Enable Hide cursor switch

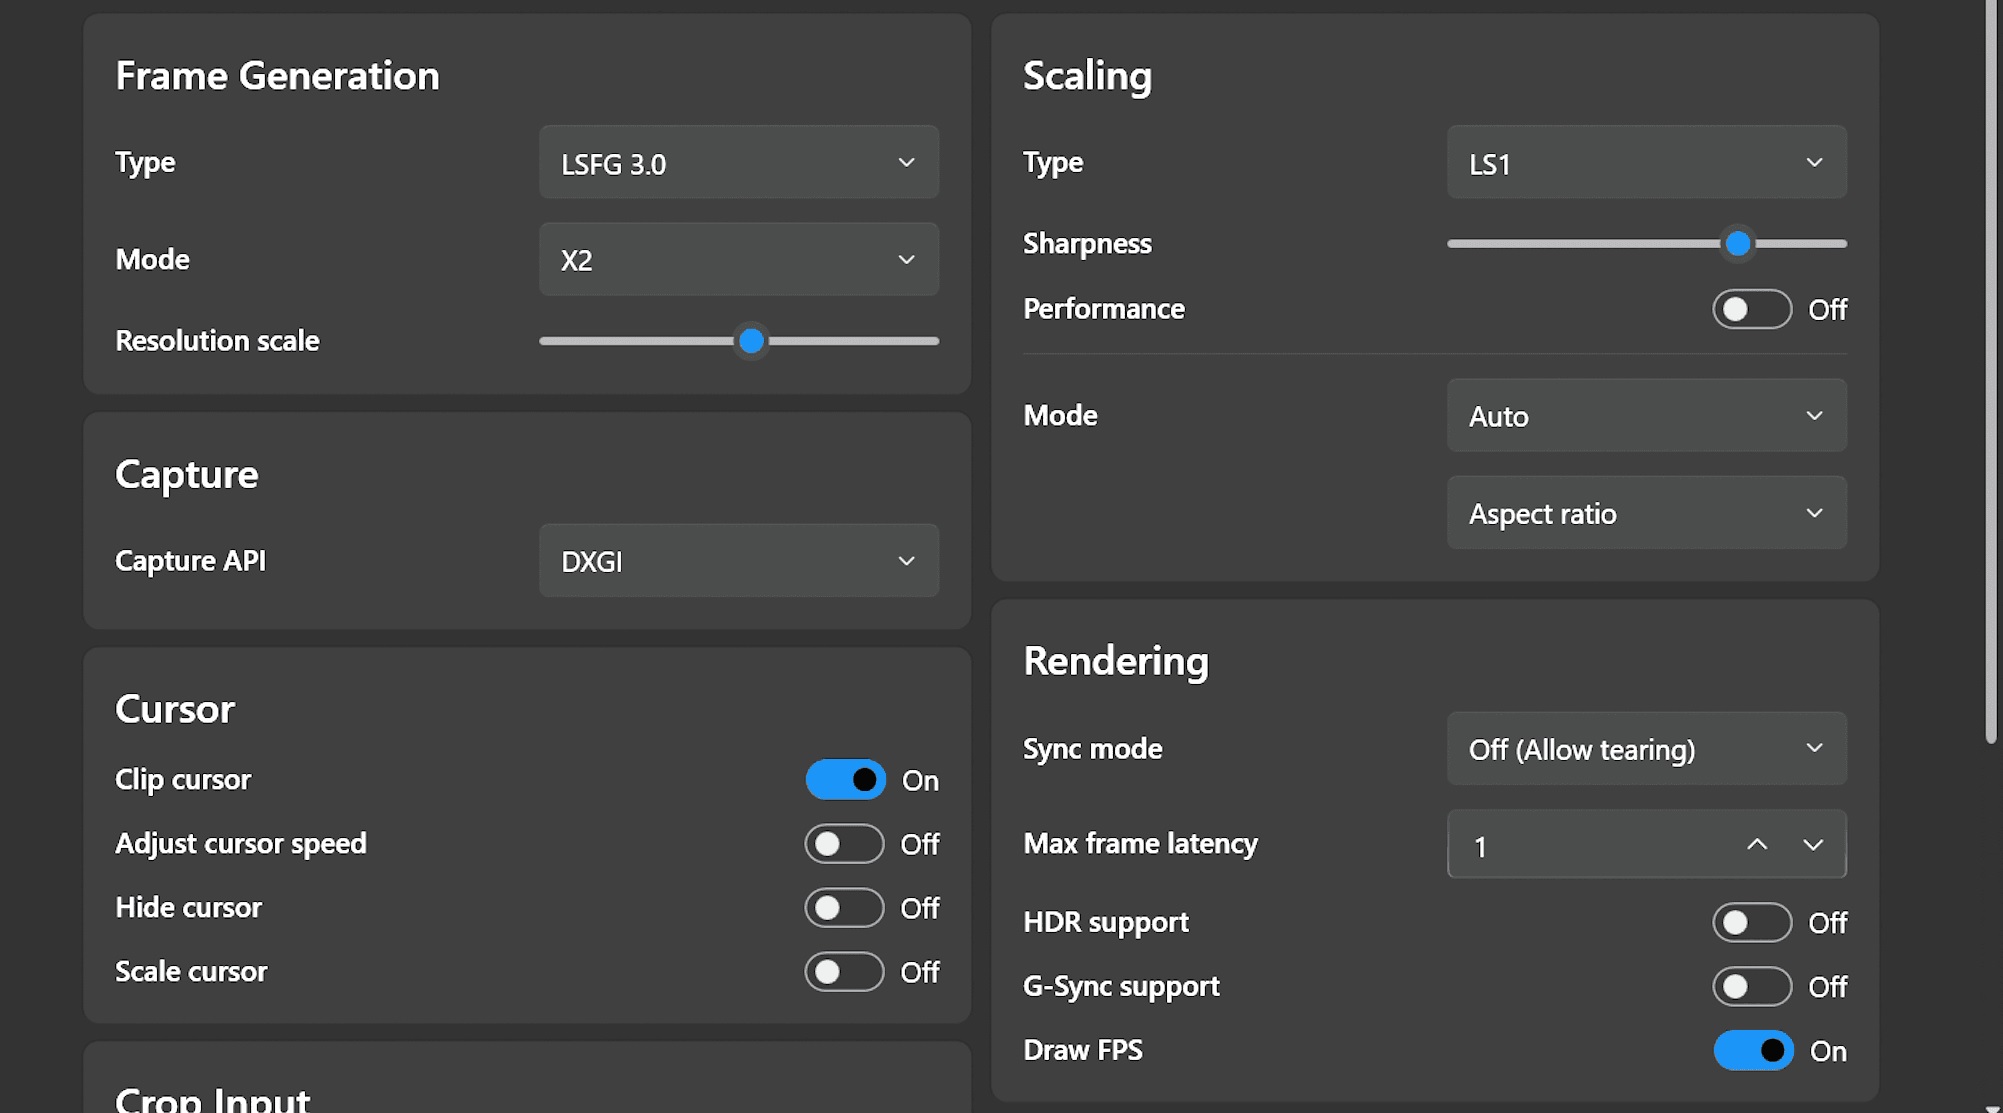(x=845, y=908)
